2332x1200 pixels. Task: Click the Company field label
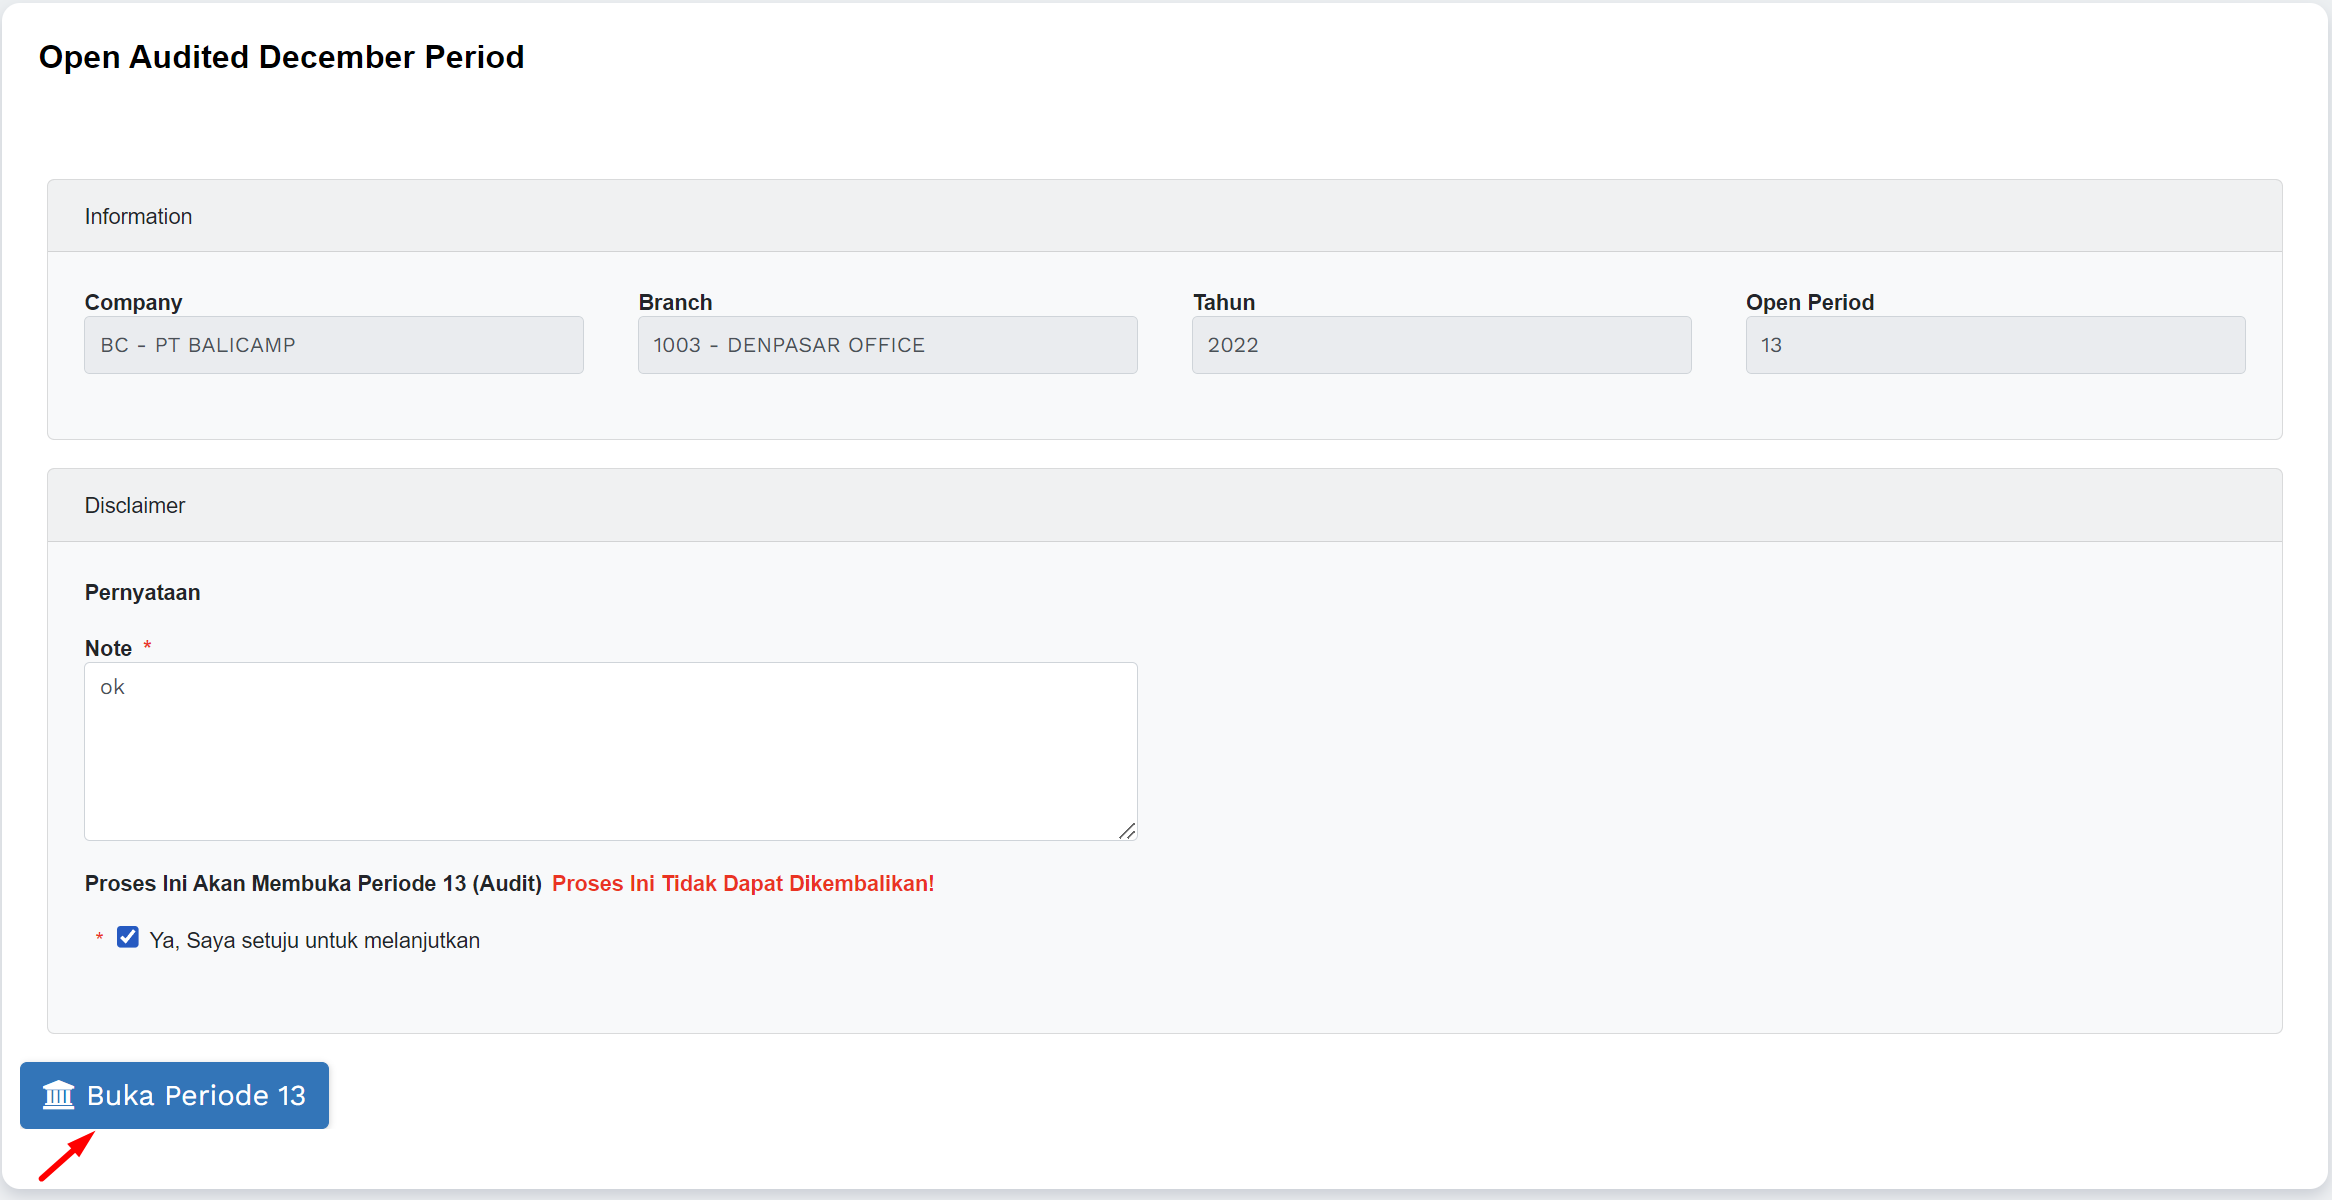pos(133,302)
